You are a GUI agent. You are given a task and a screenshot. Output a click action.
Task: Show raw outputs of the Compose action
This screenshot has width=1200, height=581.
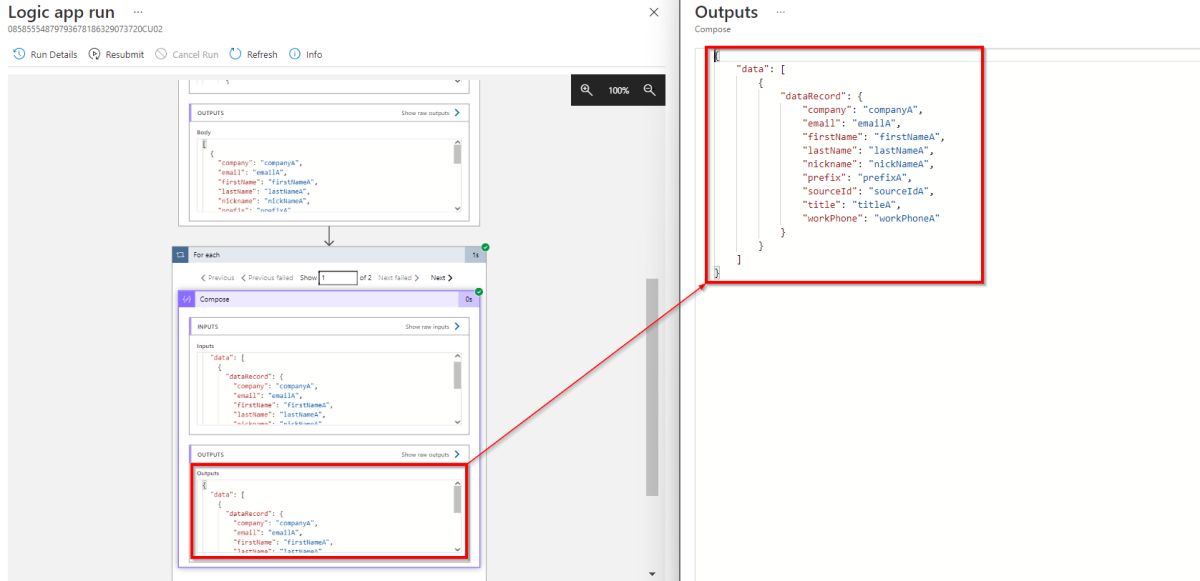tap(431, 454)
